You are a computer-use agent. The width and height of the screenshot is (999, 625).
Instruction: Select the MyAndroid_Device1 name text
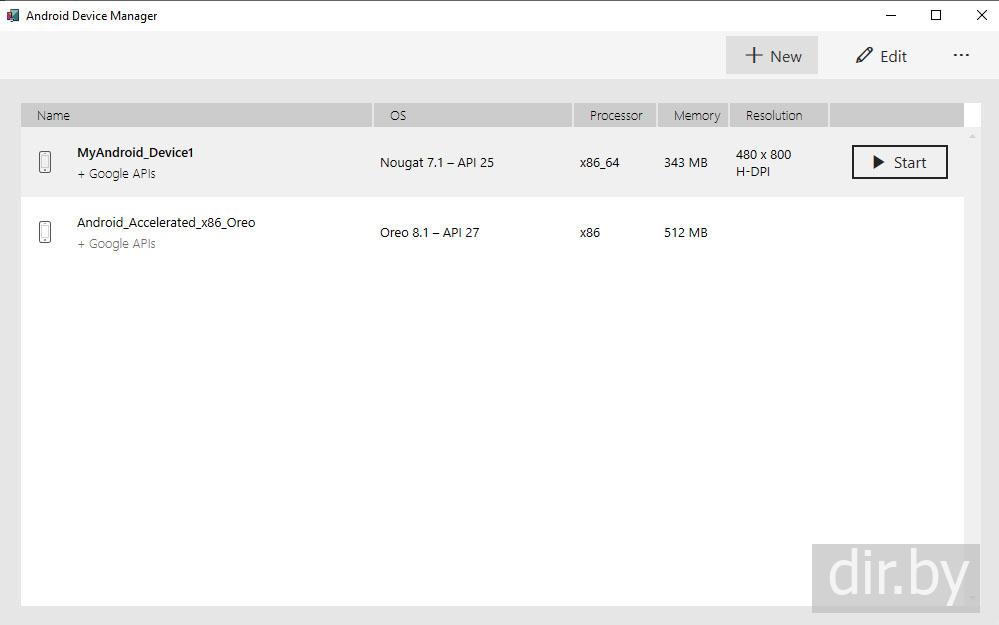click(135, 152)
